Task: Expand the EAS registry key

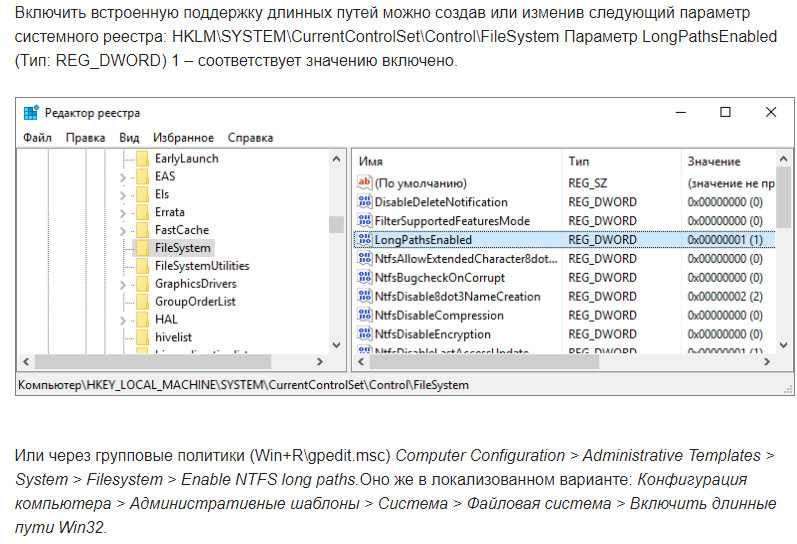Action: click(123, 177)
